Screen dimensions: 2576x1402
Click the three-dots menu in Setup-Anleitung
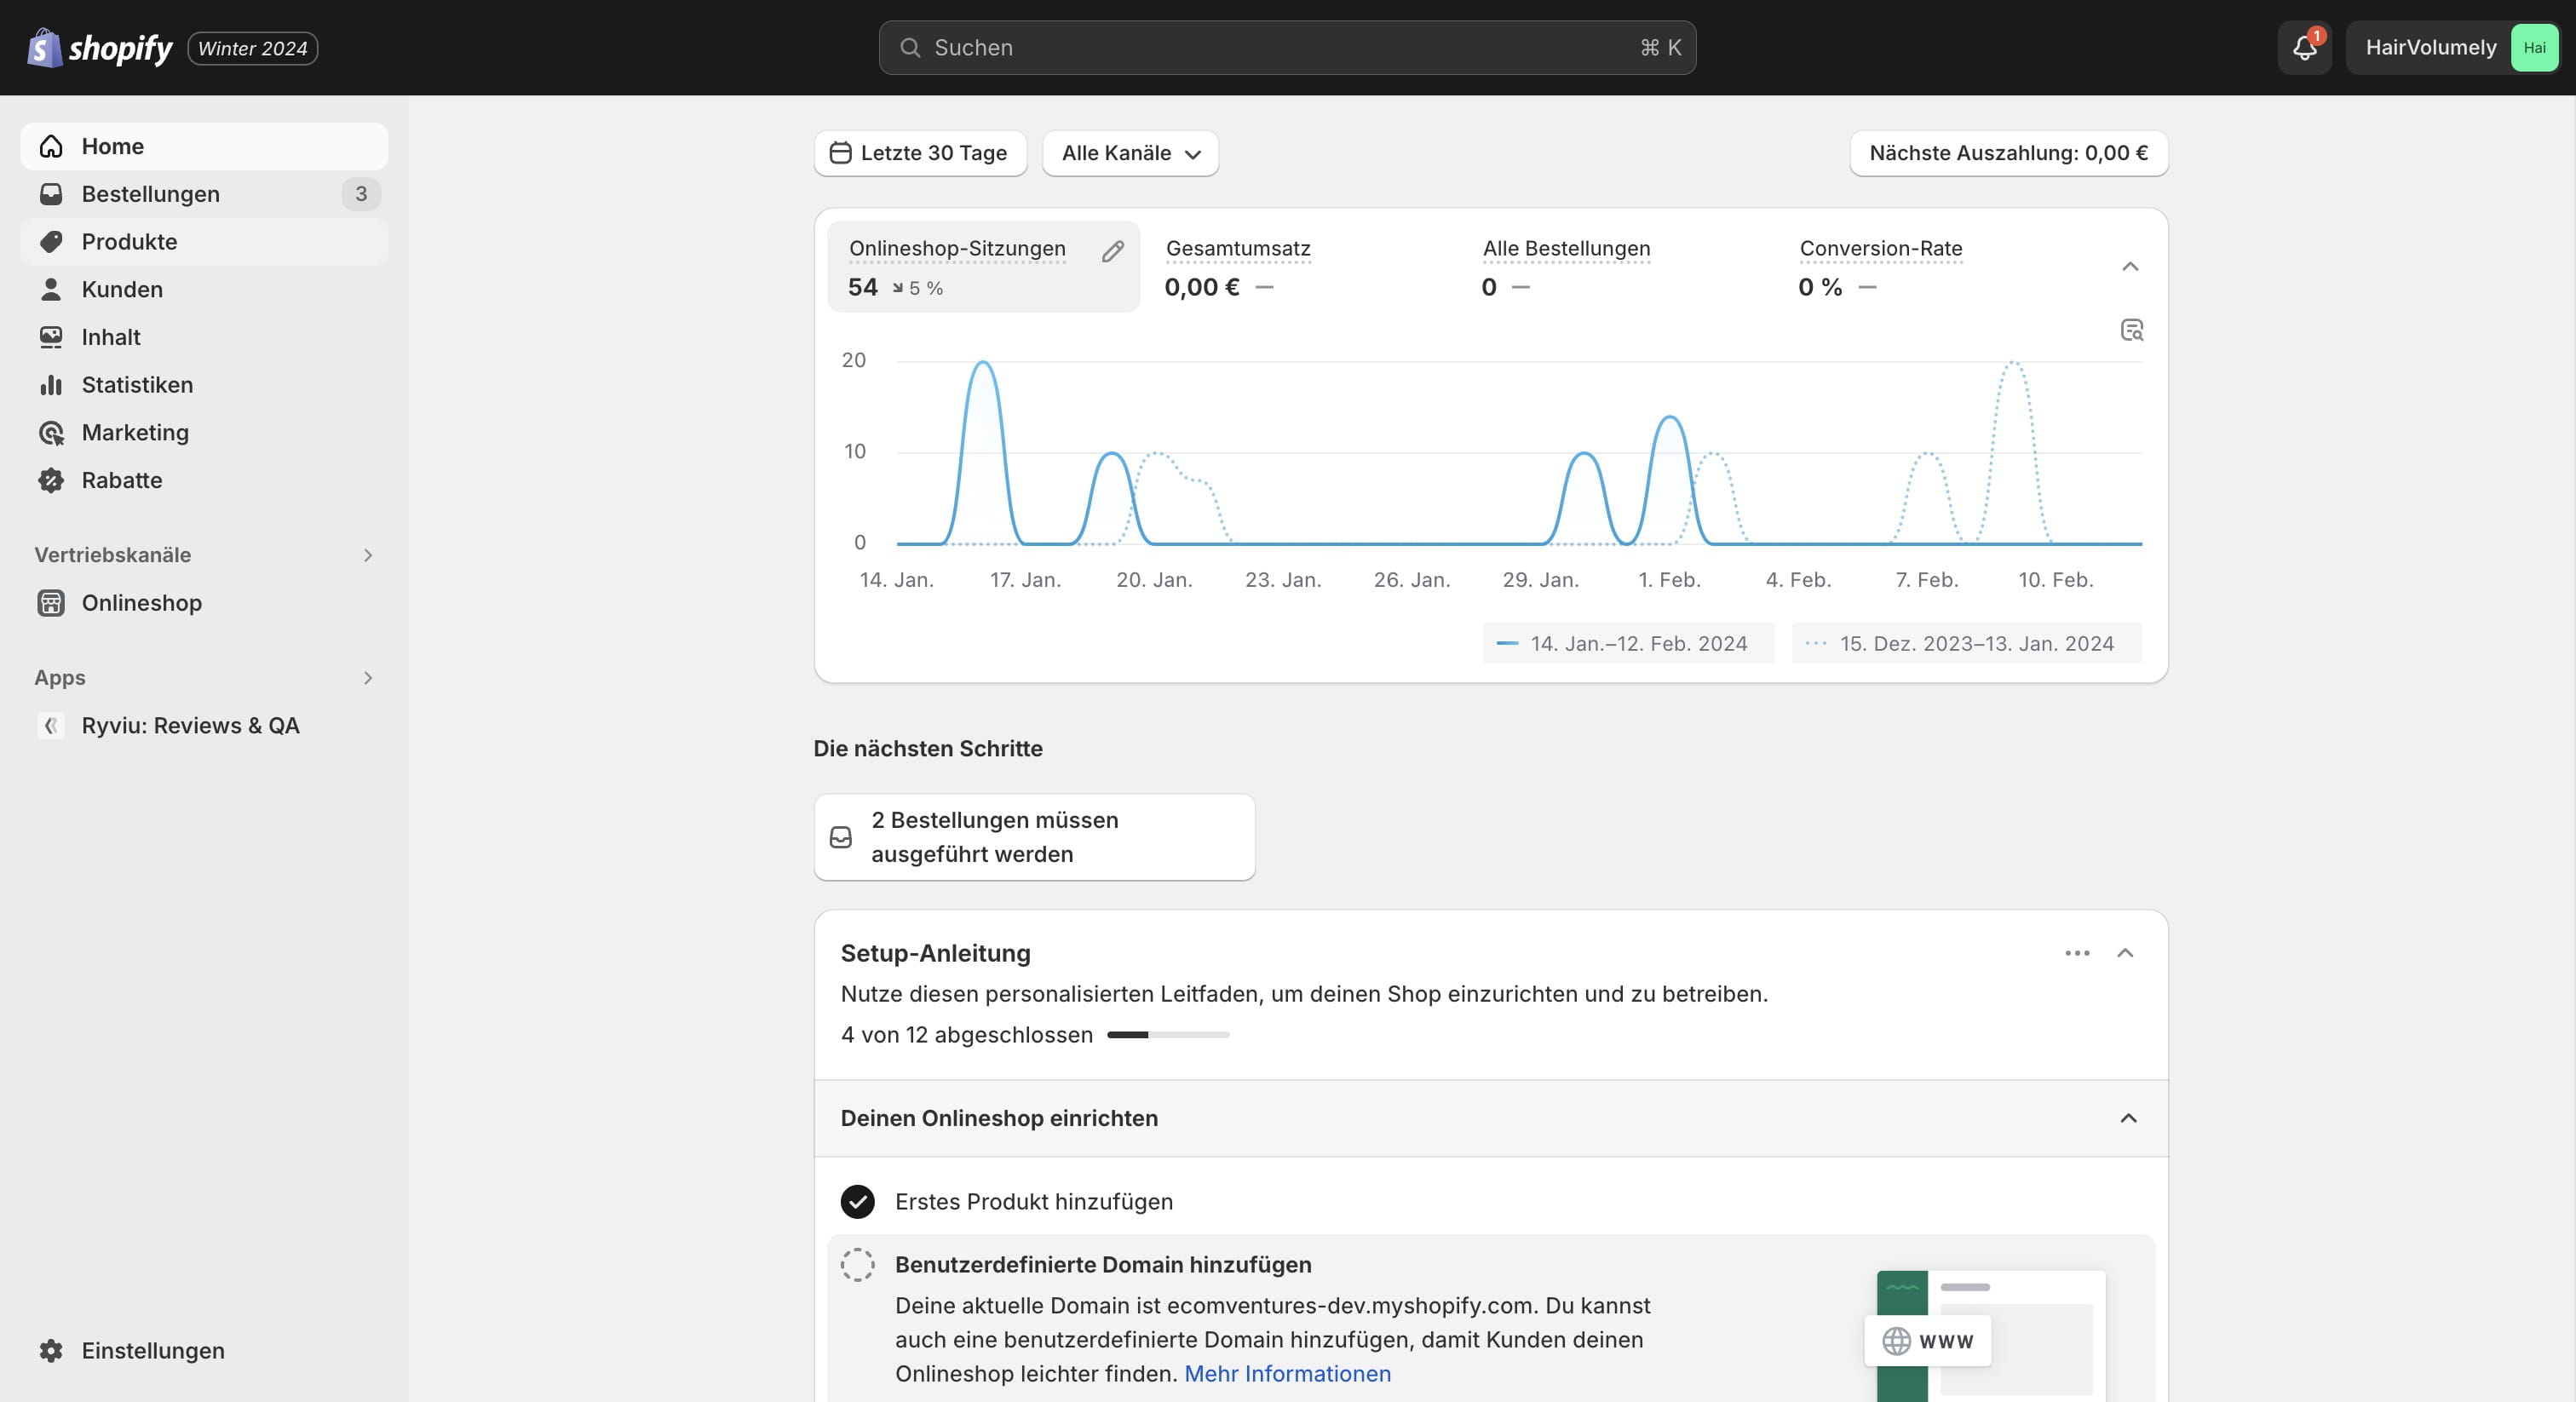(x=2077, y=953)
